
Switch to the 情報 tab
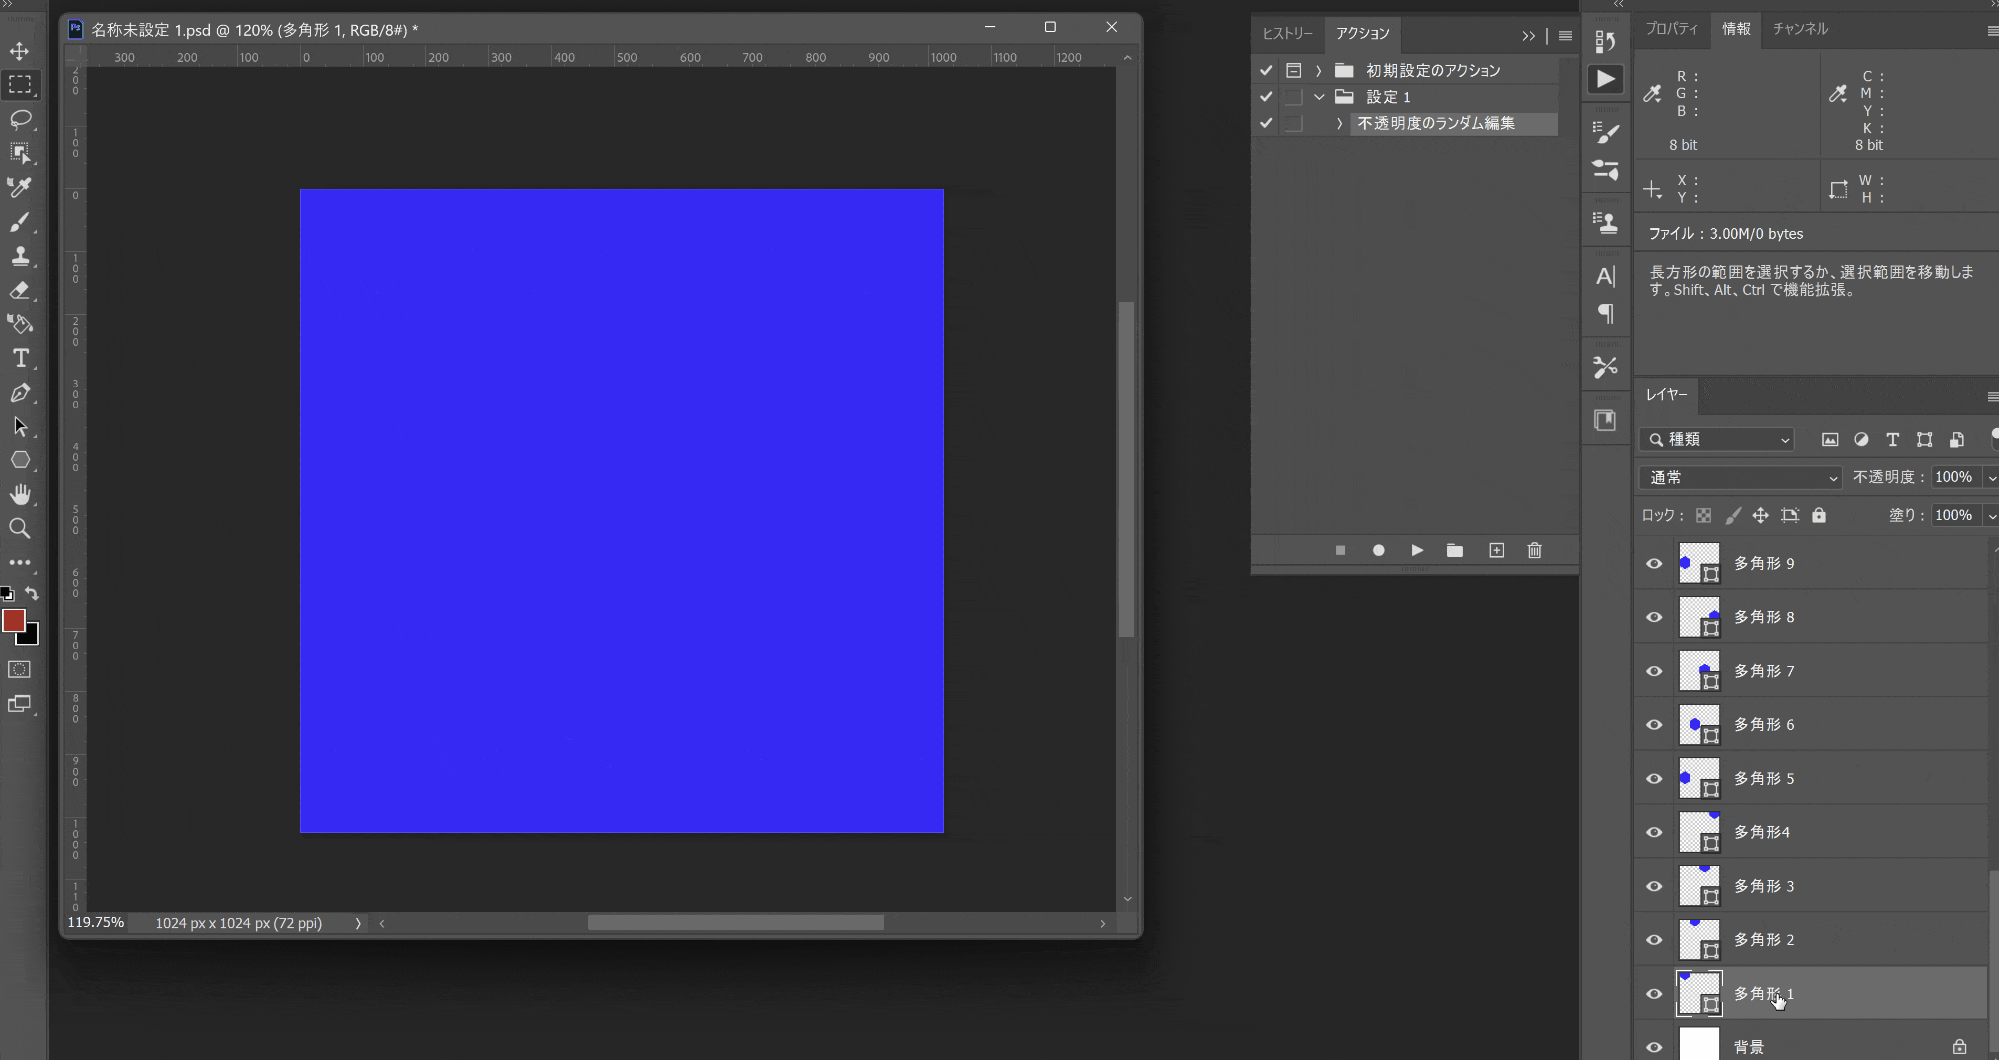tap(1736, 29)
